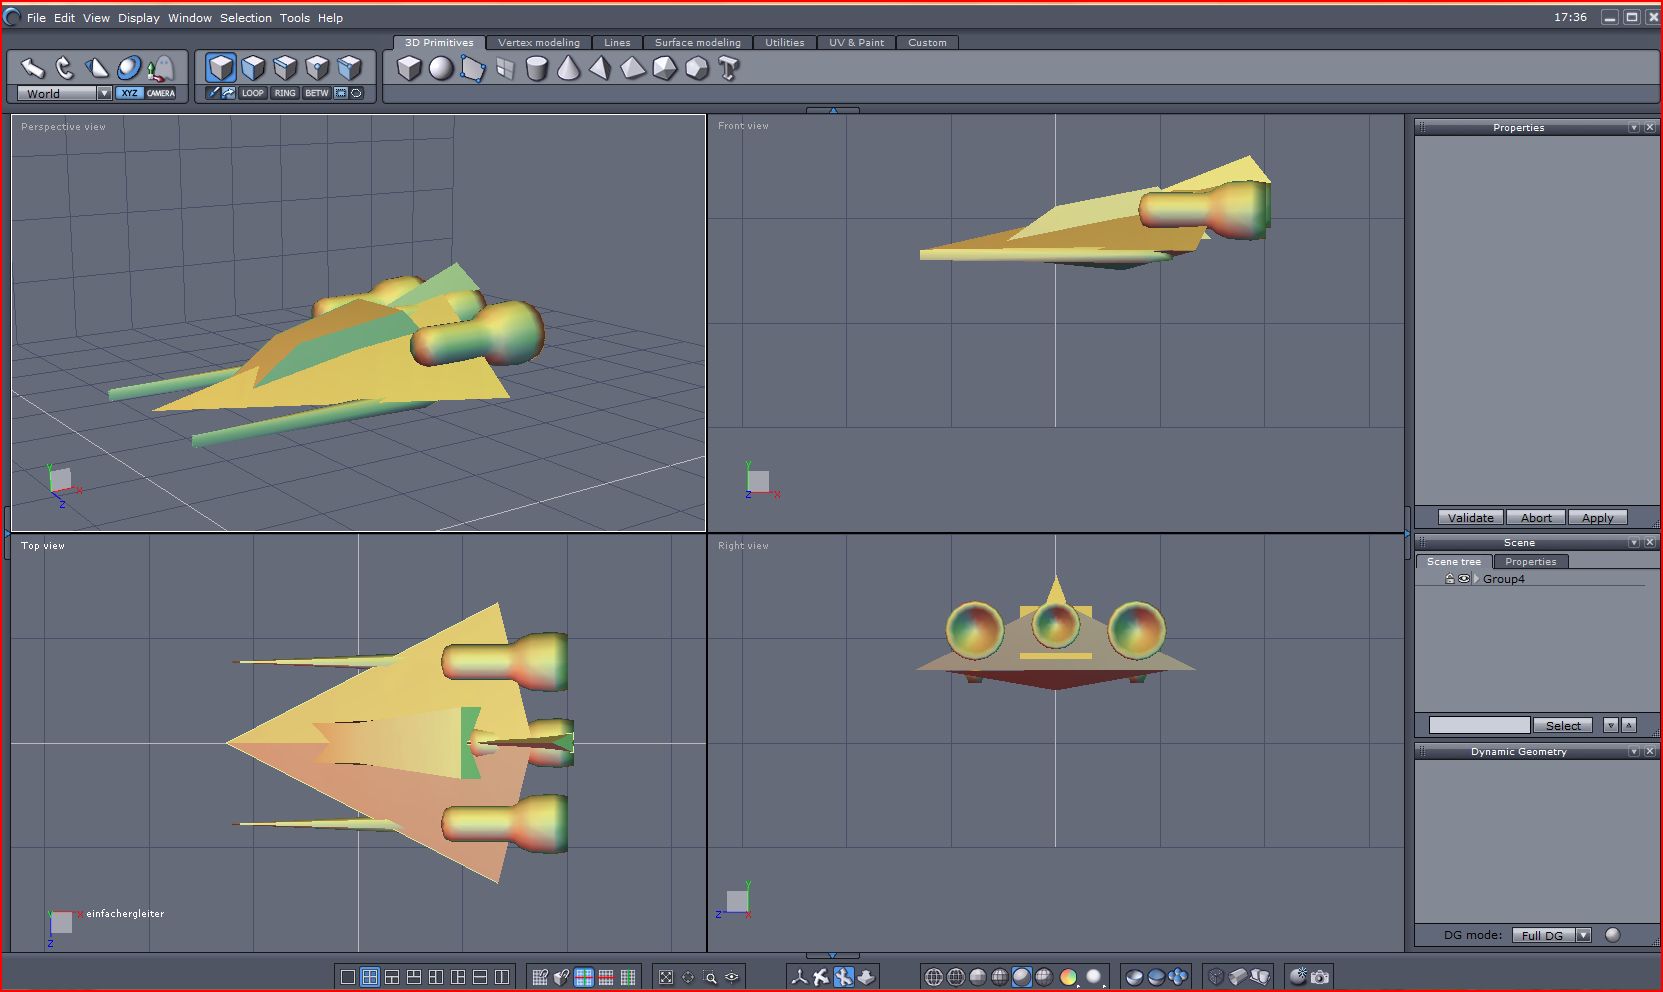Create a Sphere primitive

point(441,68)
